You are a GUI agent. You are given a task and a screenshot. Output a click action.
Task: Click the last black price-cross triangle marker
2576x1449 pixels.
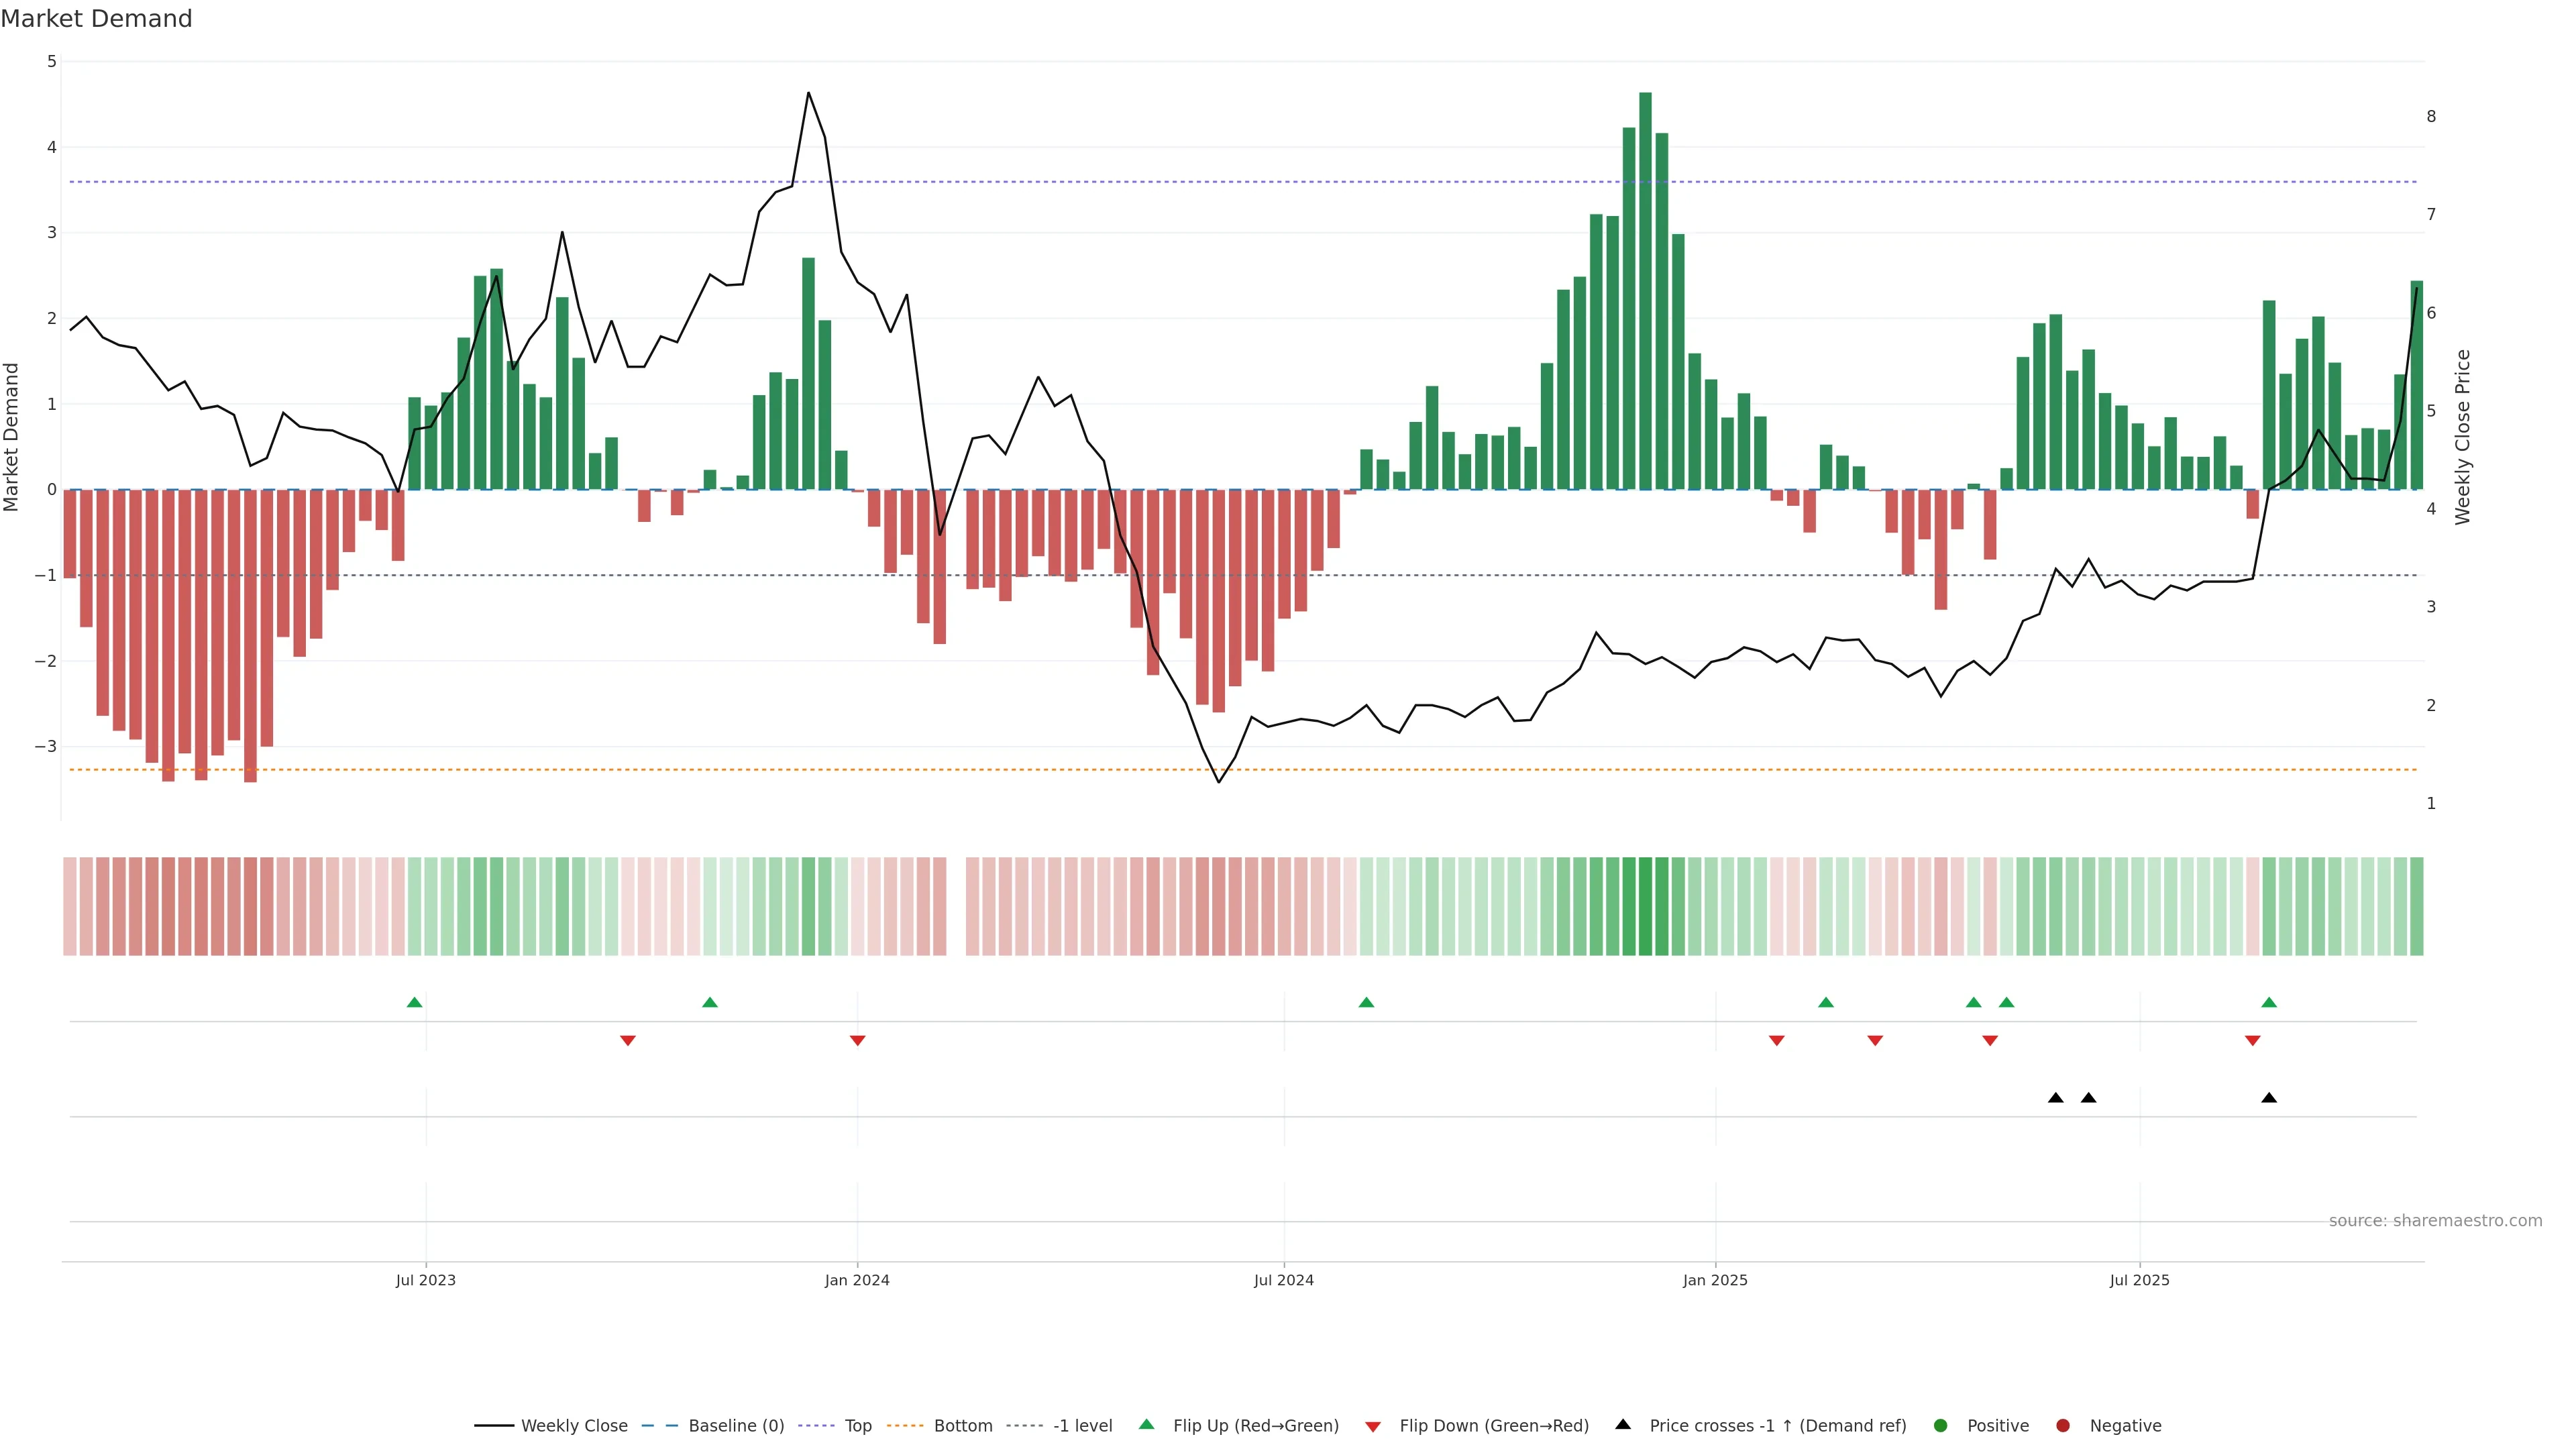point(2269,1098)
